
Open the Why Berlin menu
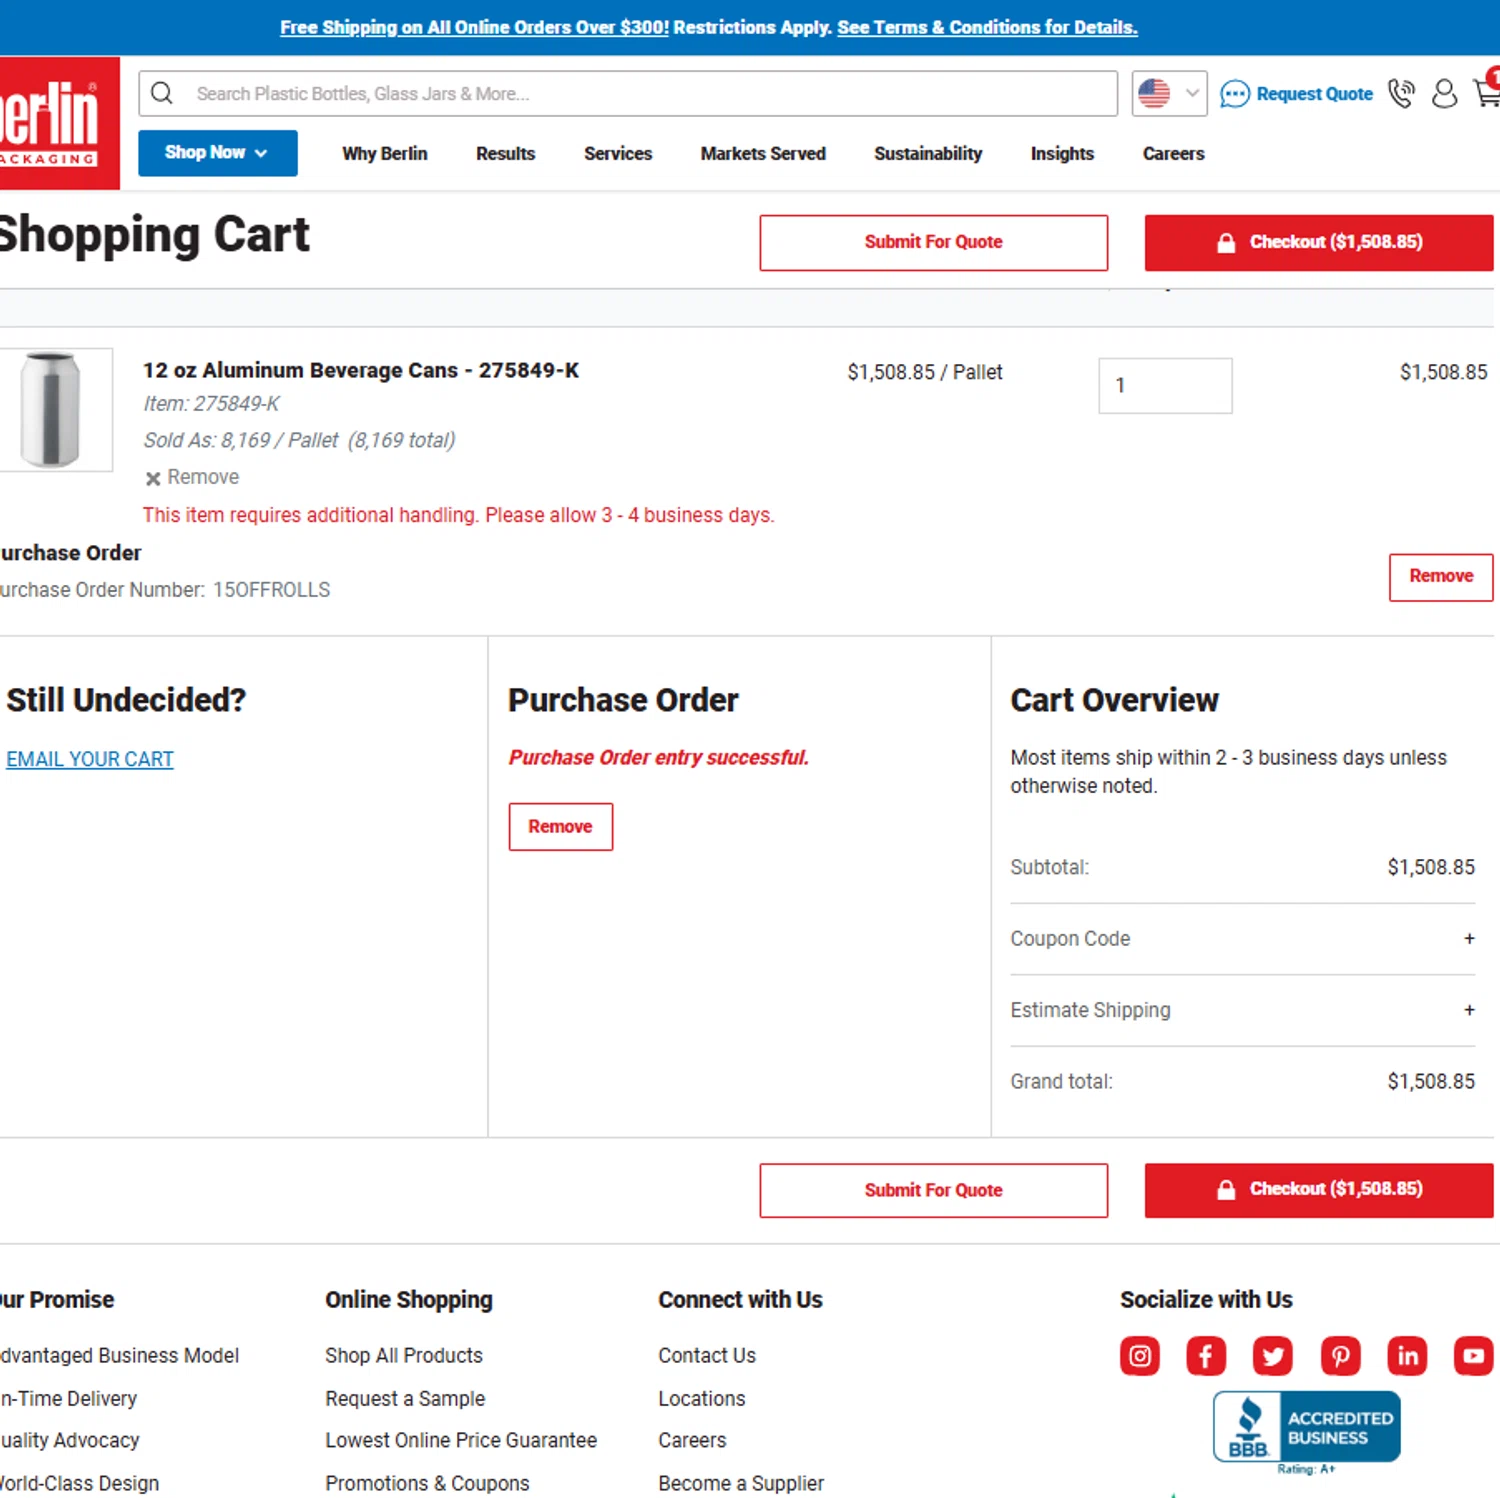point(384,153)
